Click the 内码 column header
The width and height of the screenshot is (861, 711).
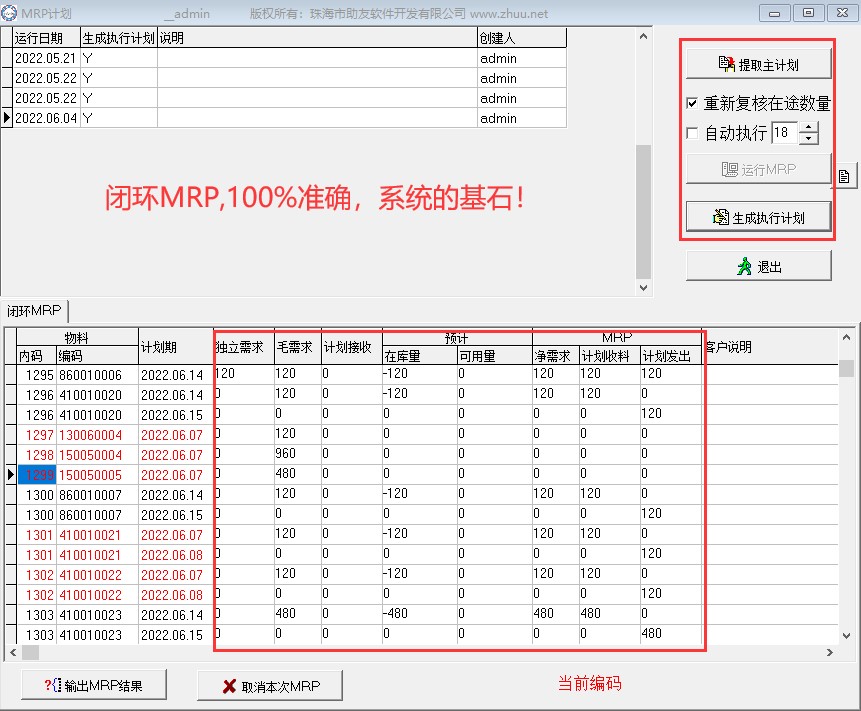[x=36, y=356]
